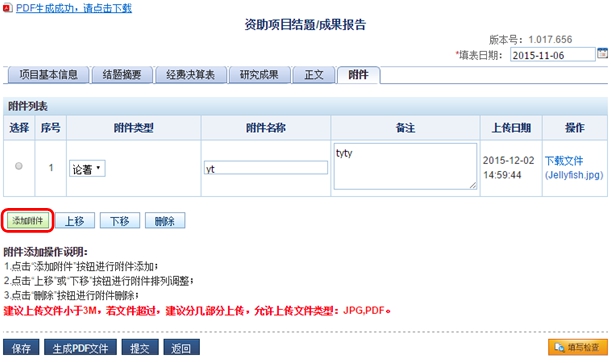Click the 附件列表 section title
This screenshot has width=612, height=363.
(x=28, y=106)
